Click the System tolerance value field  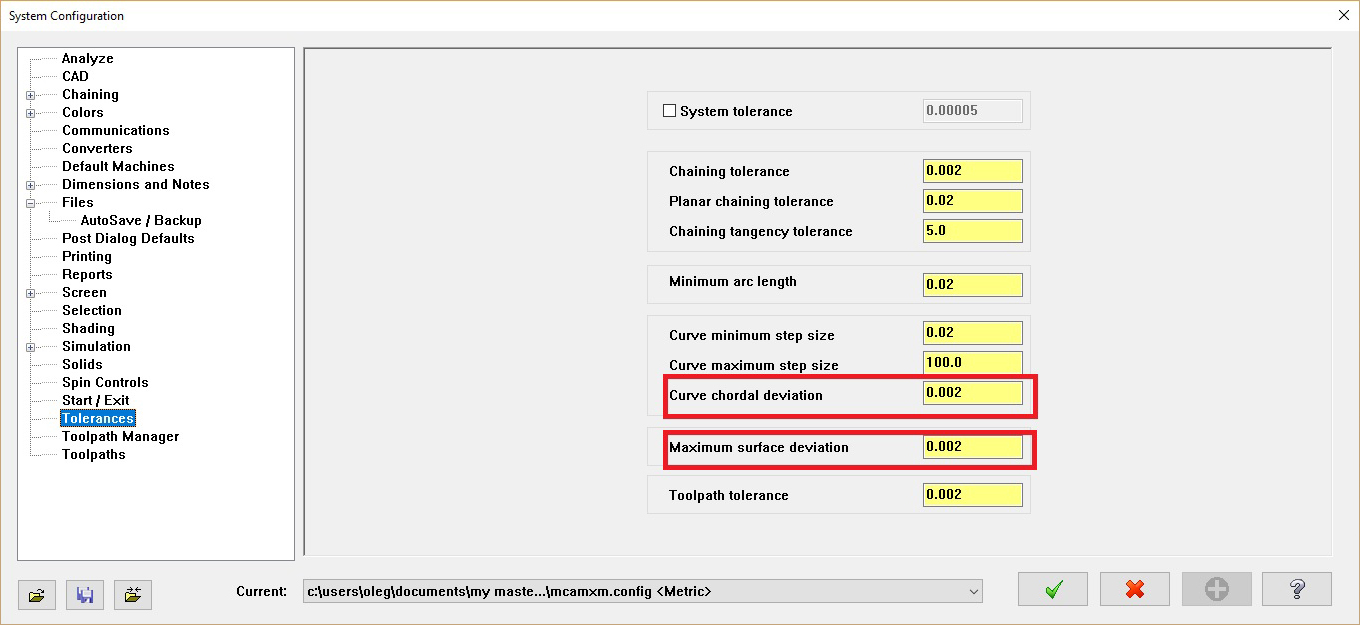point(973,111)
